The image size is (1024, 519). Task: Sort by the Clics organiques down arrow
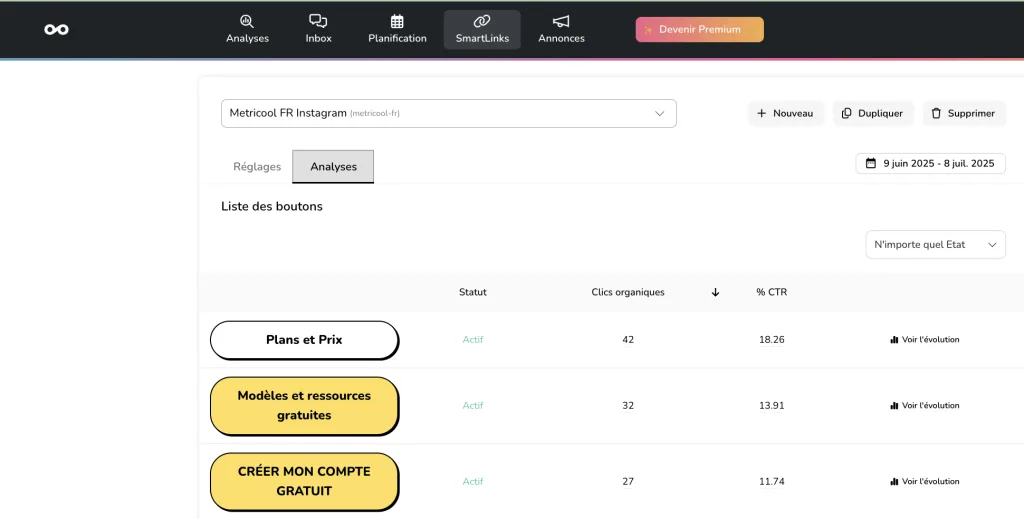(x=715, y=293)
